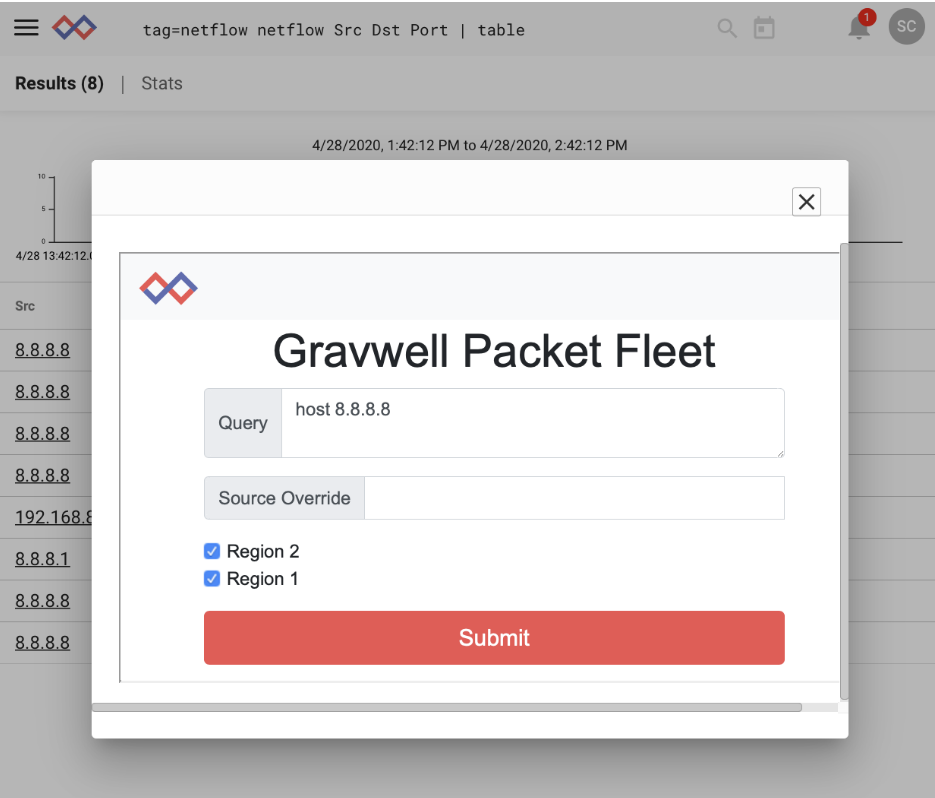Viewport: 935px width, 798px height.
Task: Click the Region 1 label
Action: click(262, 579)
